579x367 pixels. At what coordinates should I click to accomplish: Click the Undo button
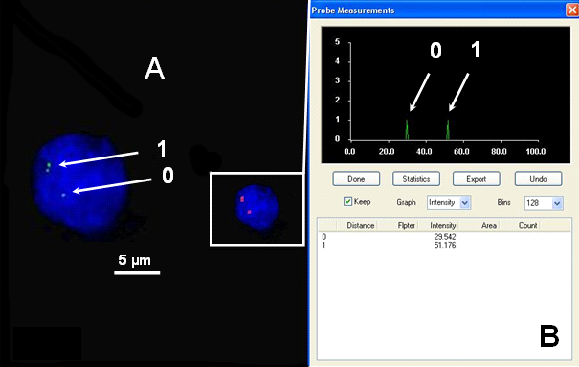538,179
